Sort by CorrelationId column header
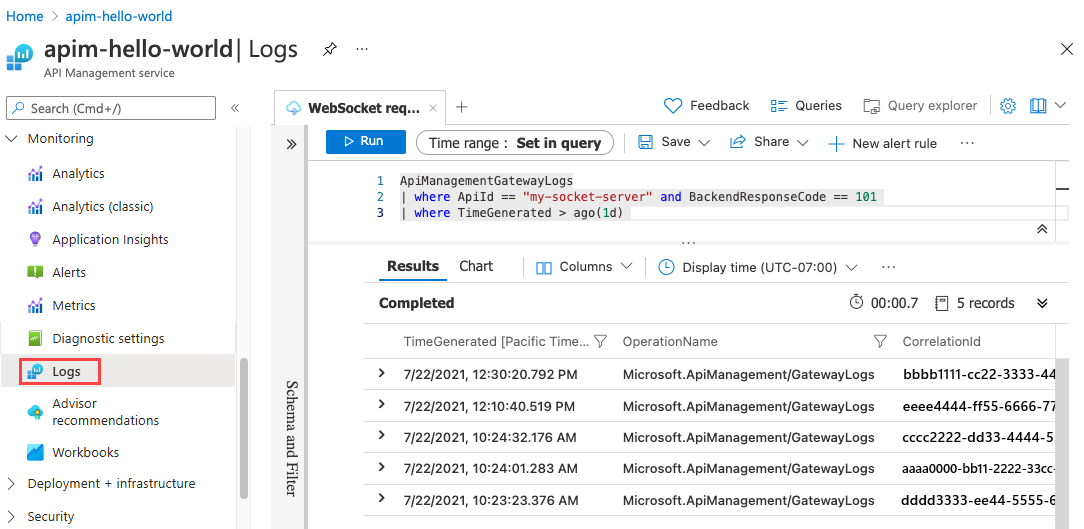 pos(941,342)
